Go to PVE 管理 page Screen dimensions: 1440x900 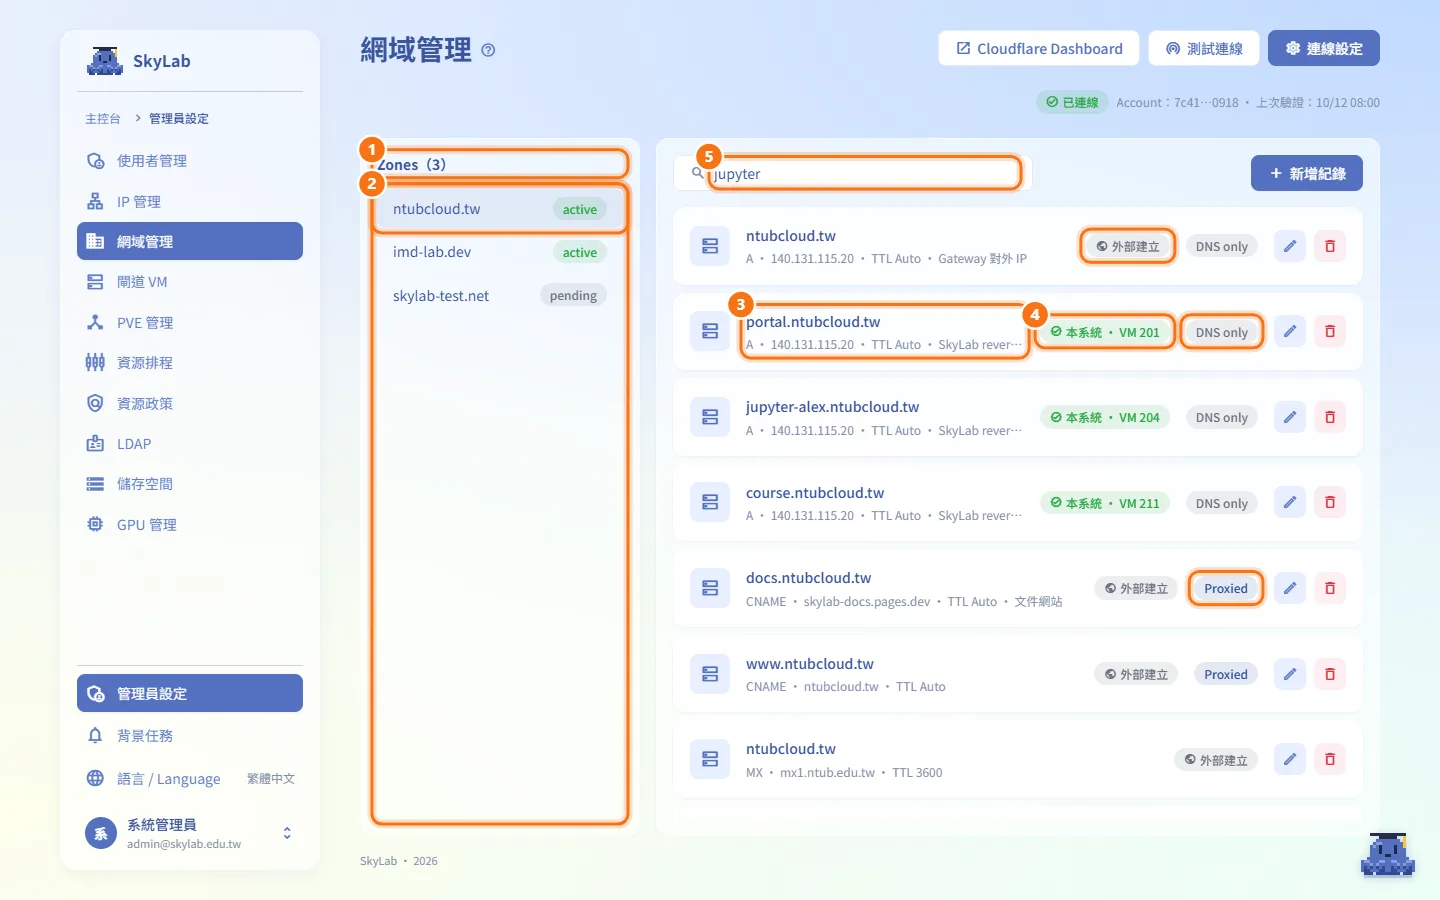tap(190, 322)
